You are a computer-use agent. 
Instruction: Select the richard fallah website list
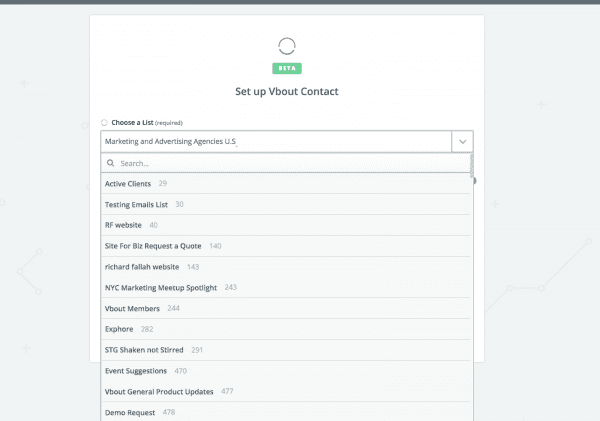(286, 267)
